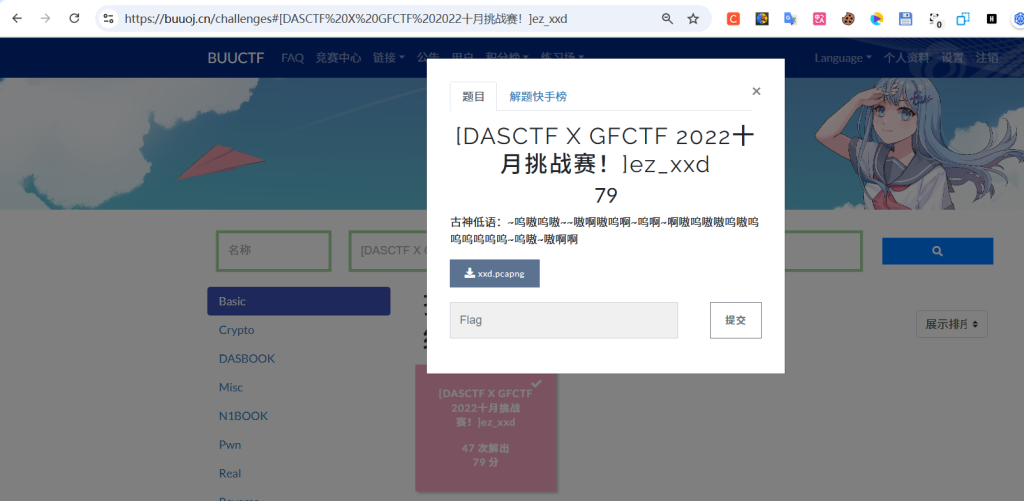
Task: Open the orange C extension icon
Action: pyautogui.click(x=733, y=18)
